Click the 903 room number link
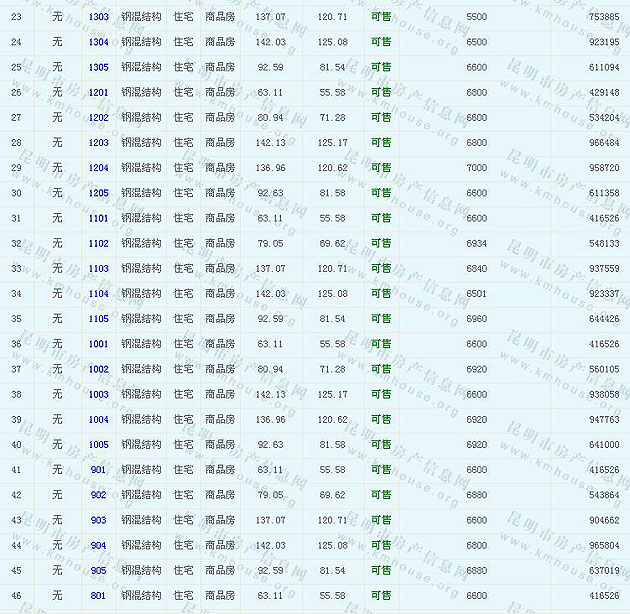This screenshot has width=630, height=614. pyautogui.click(x=98, y=520)
